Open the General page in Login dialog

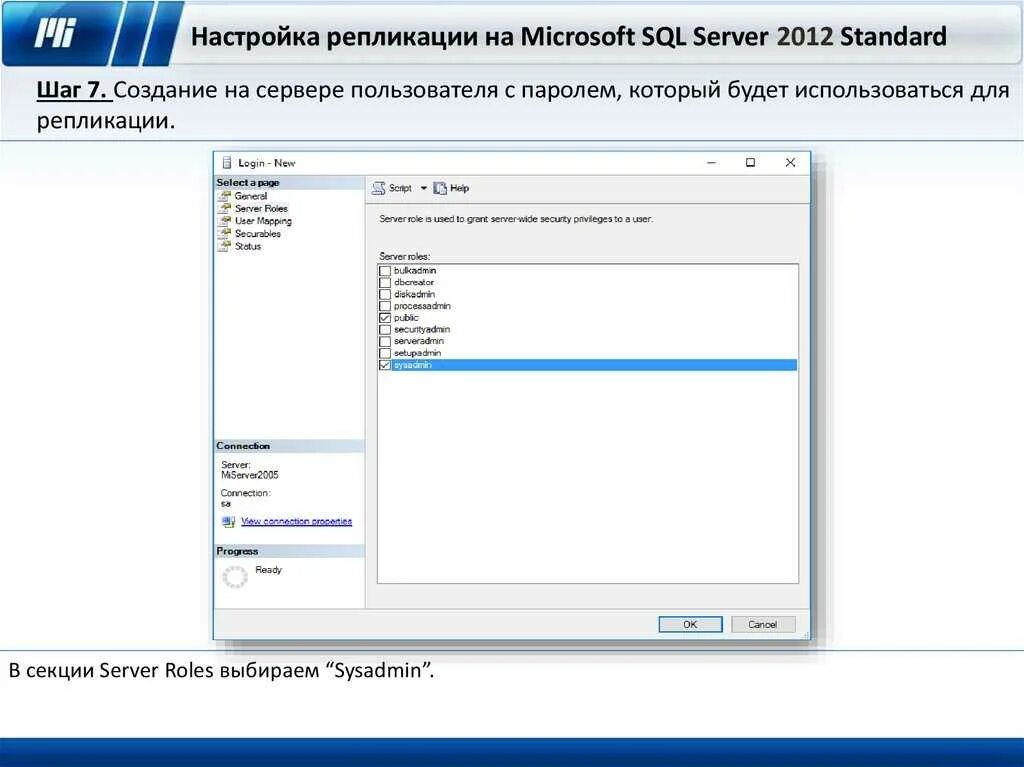pos(251,196)
